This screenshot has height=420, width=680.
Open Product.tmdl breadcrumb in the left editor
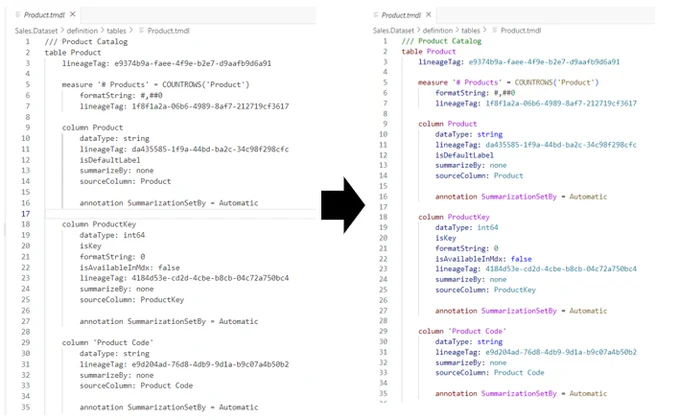click(x=168, y=31)
